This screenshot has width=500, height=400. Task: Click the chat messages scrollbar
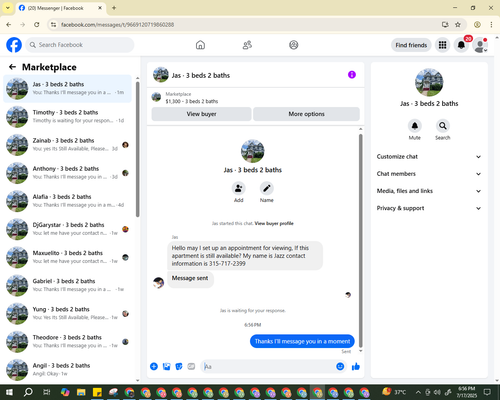360,241
